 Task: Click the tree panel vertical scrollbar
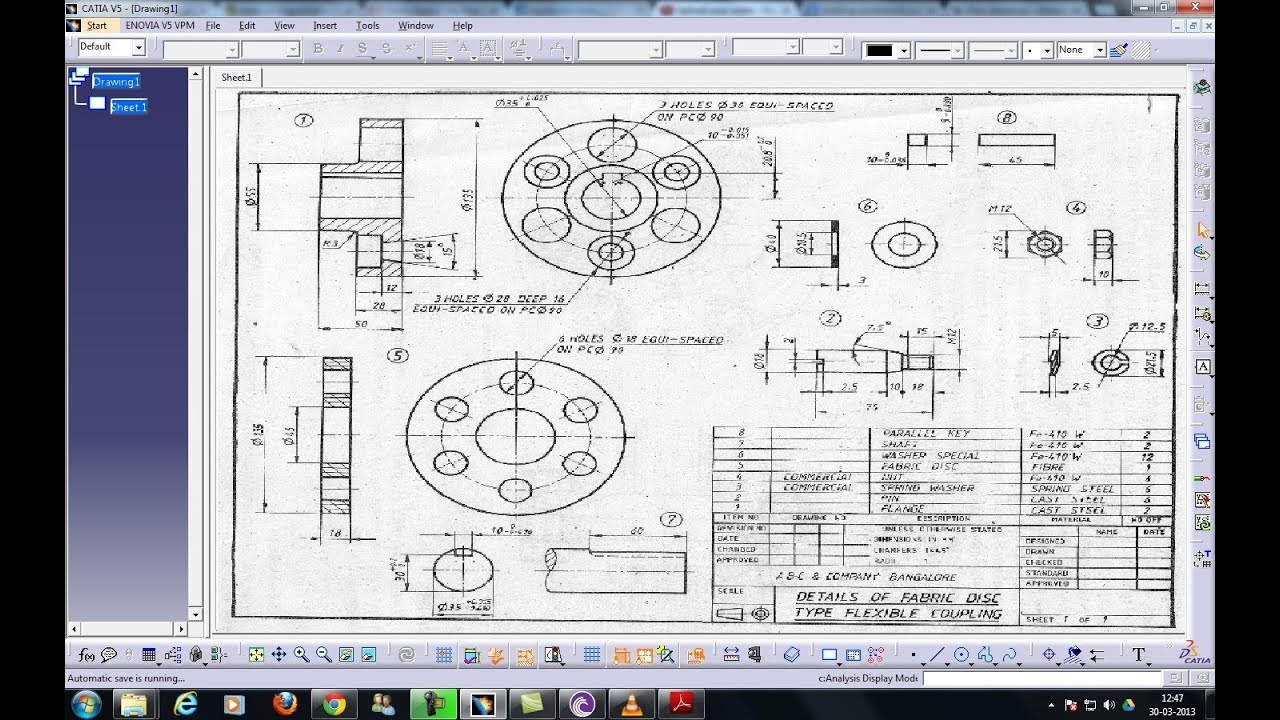coord(195,344)
